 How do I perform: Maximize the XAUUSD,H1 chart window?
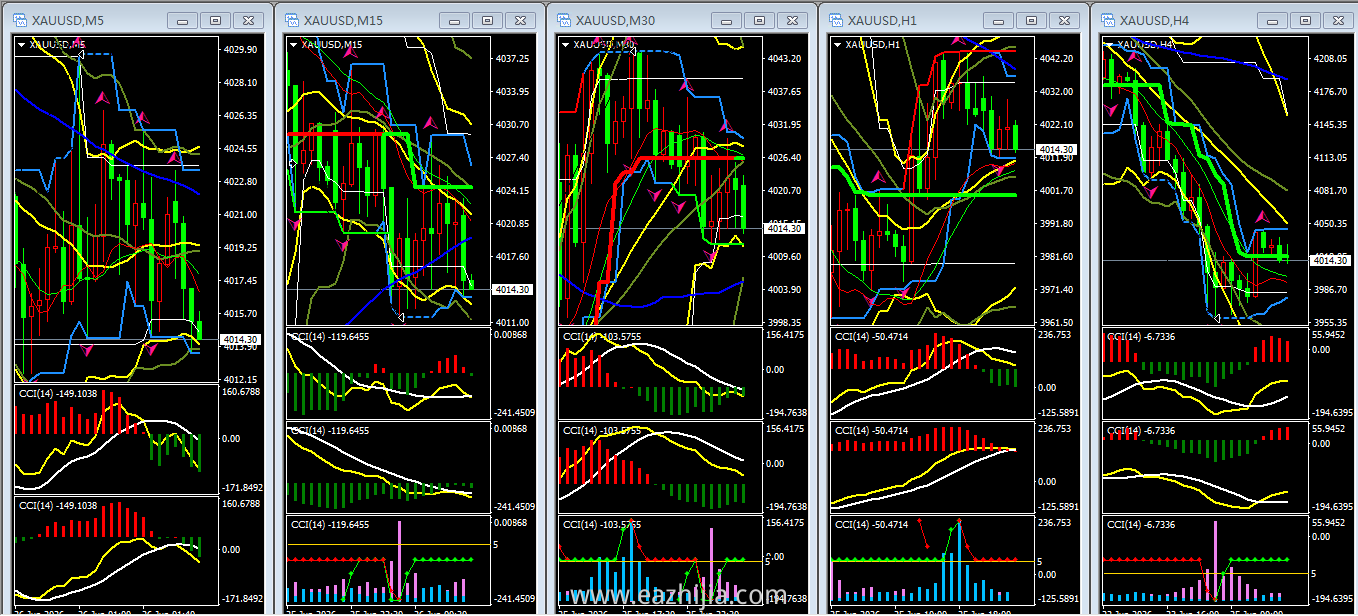click(x=1030, y=20)
